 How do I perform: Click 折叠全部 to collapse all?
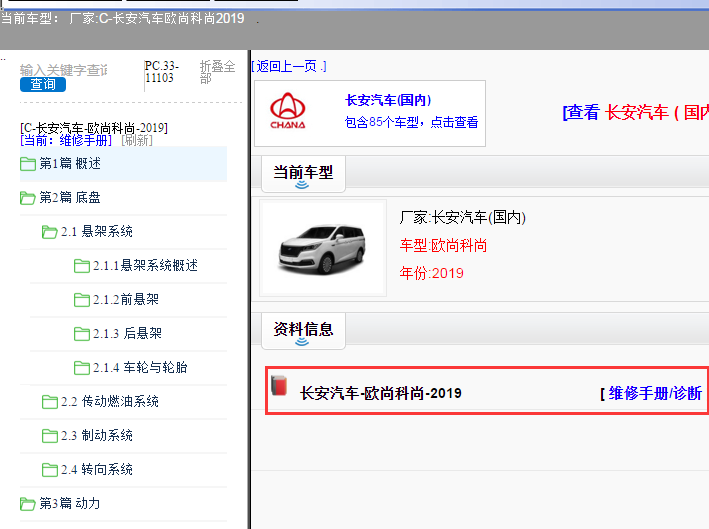pyautogui.click(x=217, y=72)
